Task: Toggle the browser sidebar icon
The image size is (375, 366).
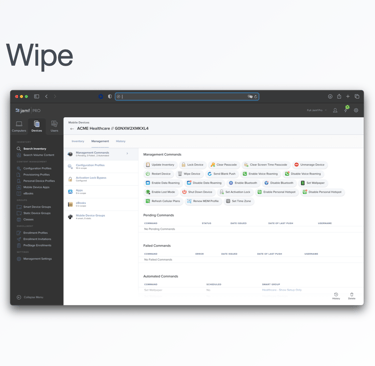Action: point(37,97)
